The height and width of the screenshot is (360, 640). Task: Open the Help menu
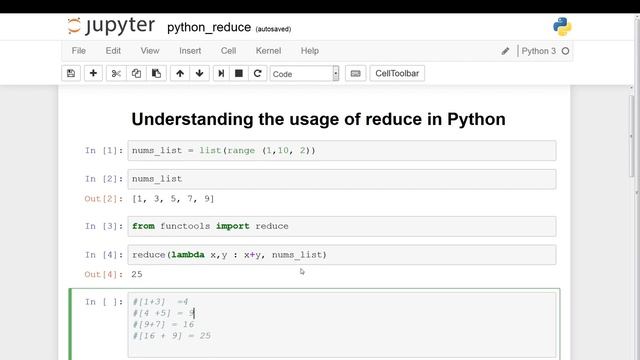[310, 51]
